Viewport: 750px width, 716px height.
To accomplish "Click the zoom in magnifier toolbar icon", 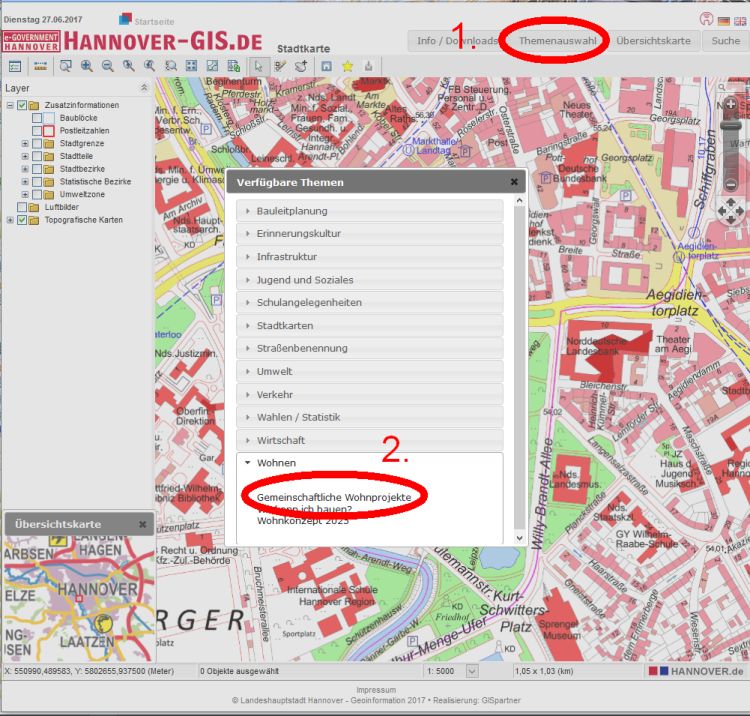I will tap(87, 66).
